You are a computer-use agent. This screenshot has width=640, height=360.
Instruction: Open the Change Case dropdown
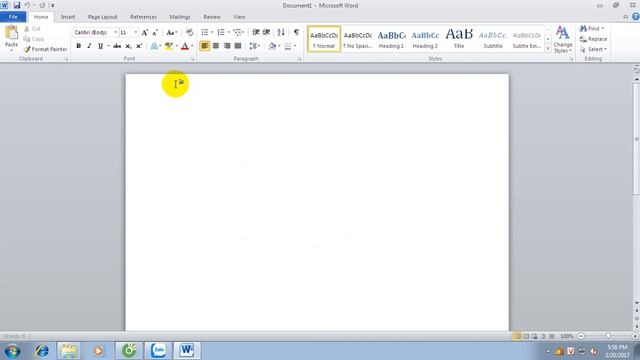pos(172,32)
